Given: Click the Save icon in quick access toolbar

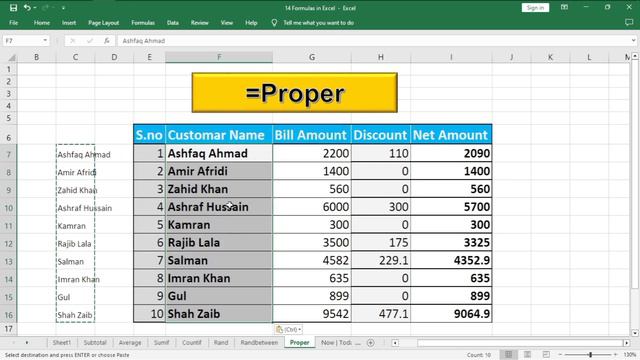Looking at the screenshot, I should 13,7.
